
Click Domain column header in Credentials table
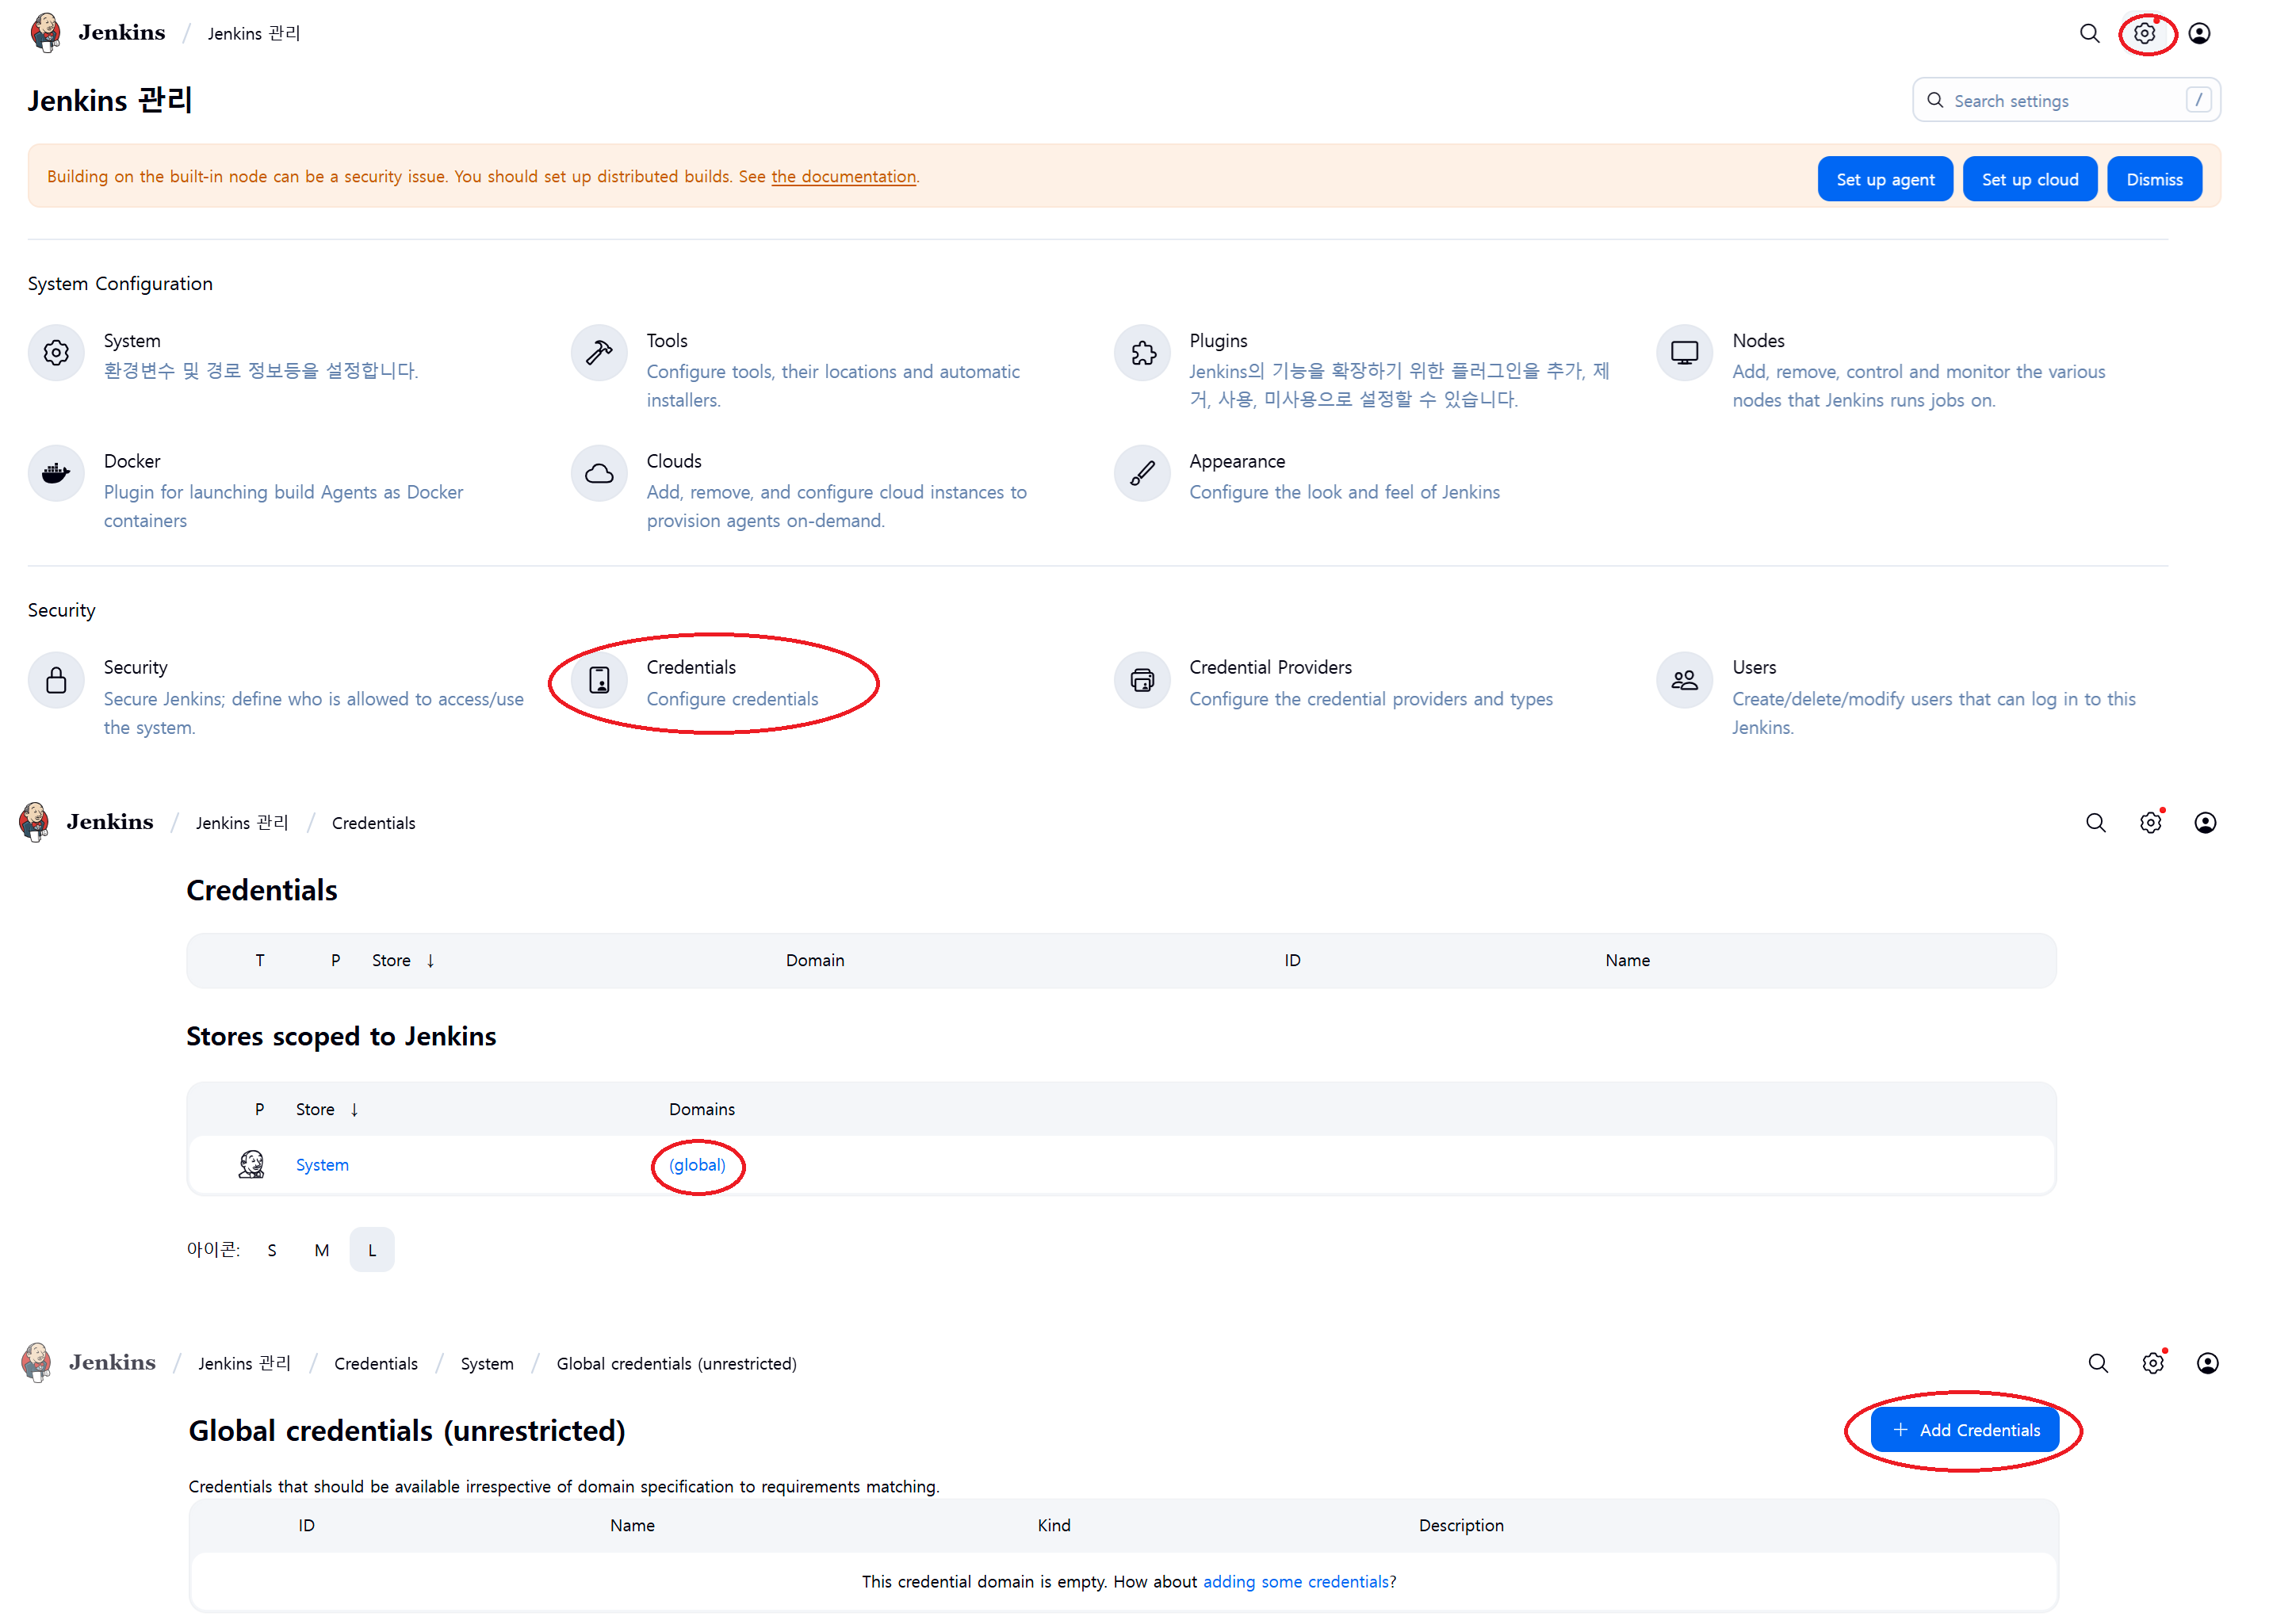coord(814,960)
